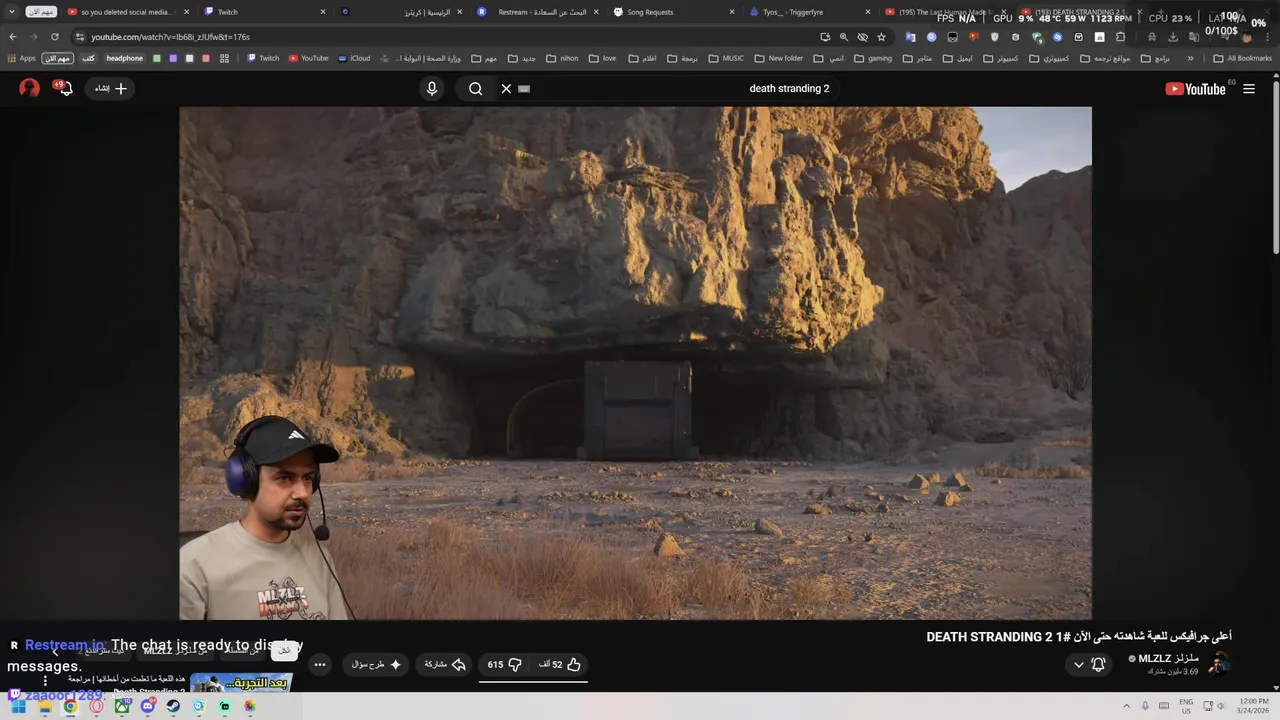The image size is (1280, 720).
Task: Open the YouTube hamburger guide menu
Action: point(1249,88)
